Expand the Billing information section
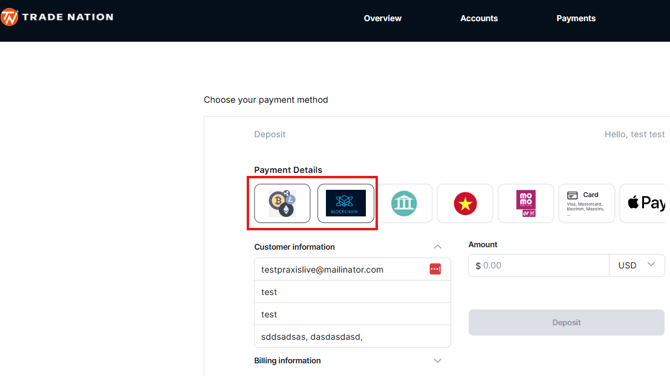The height and width of the screenshot is (376, 670). coord(438,361)
